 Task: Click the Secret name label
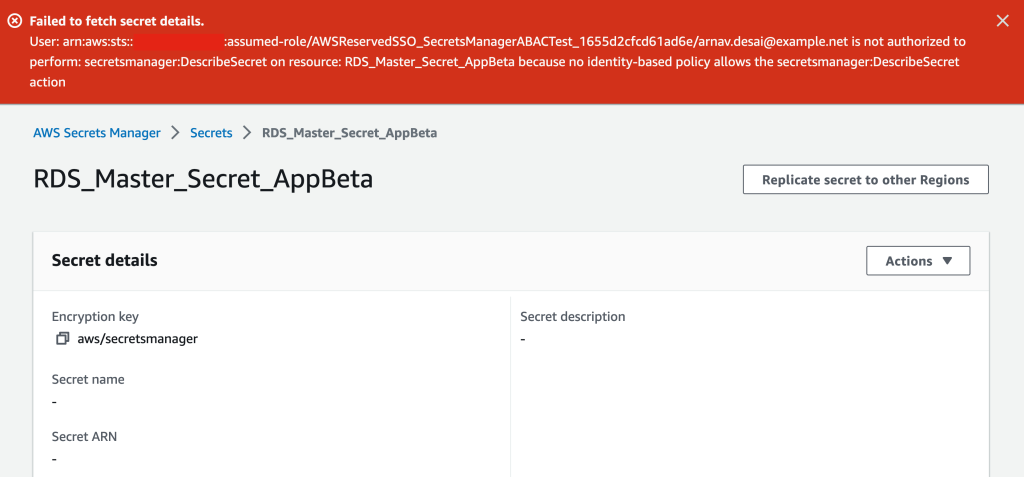88,380
